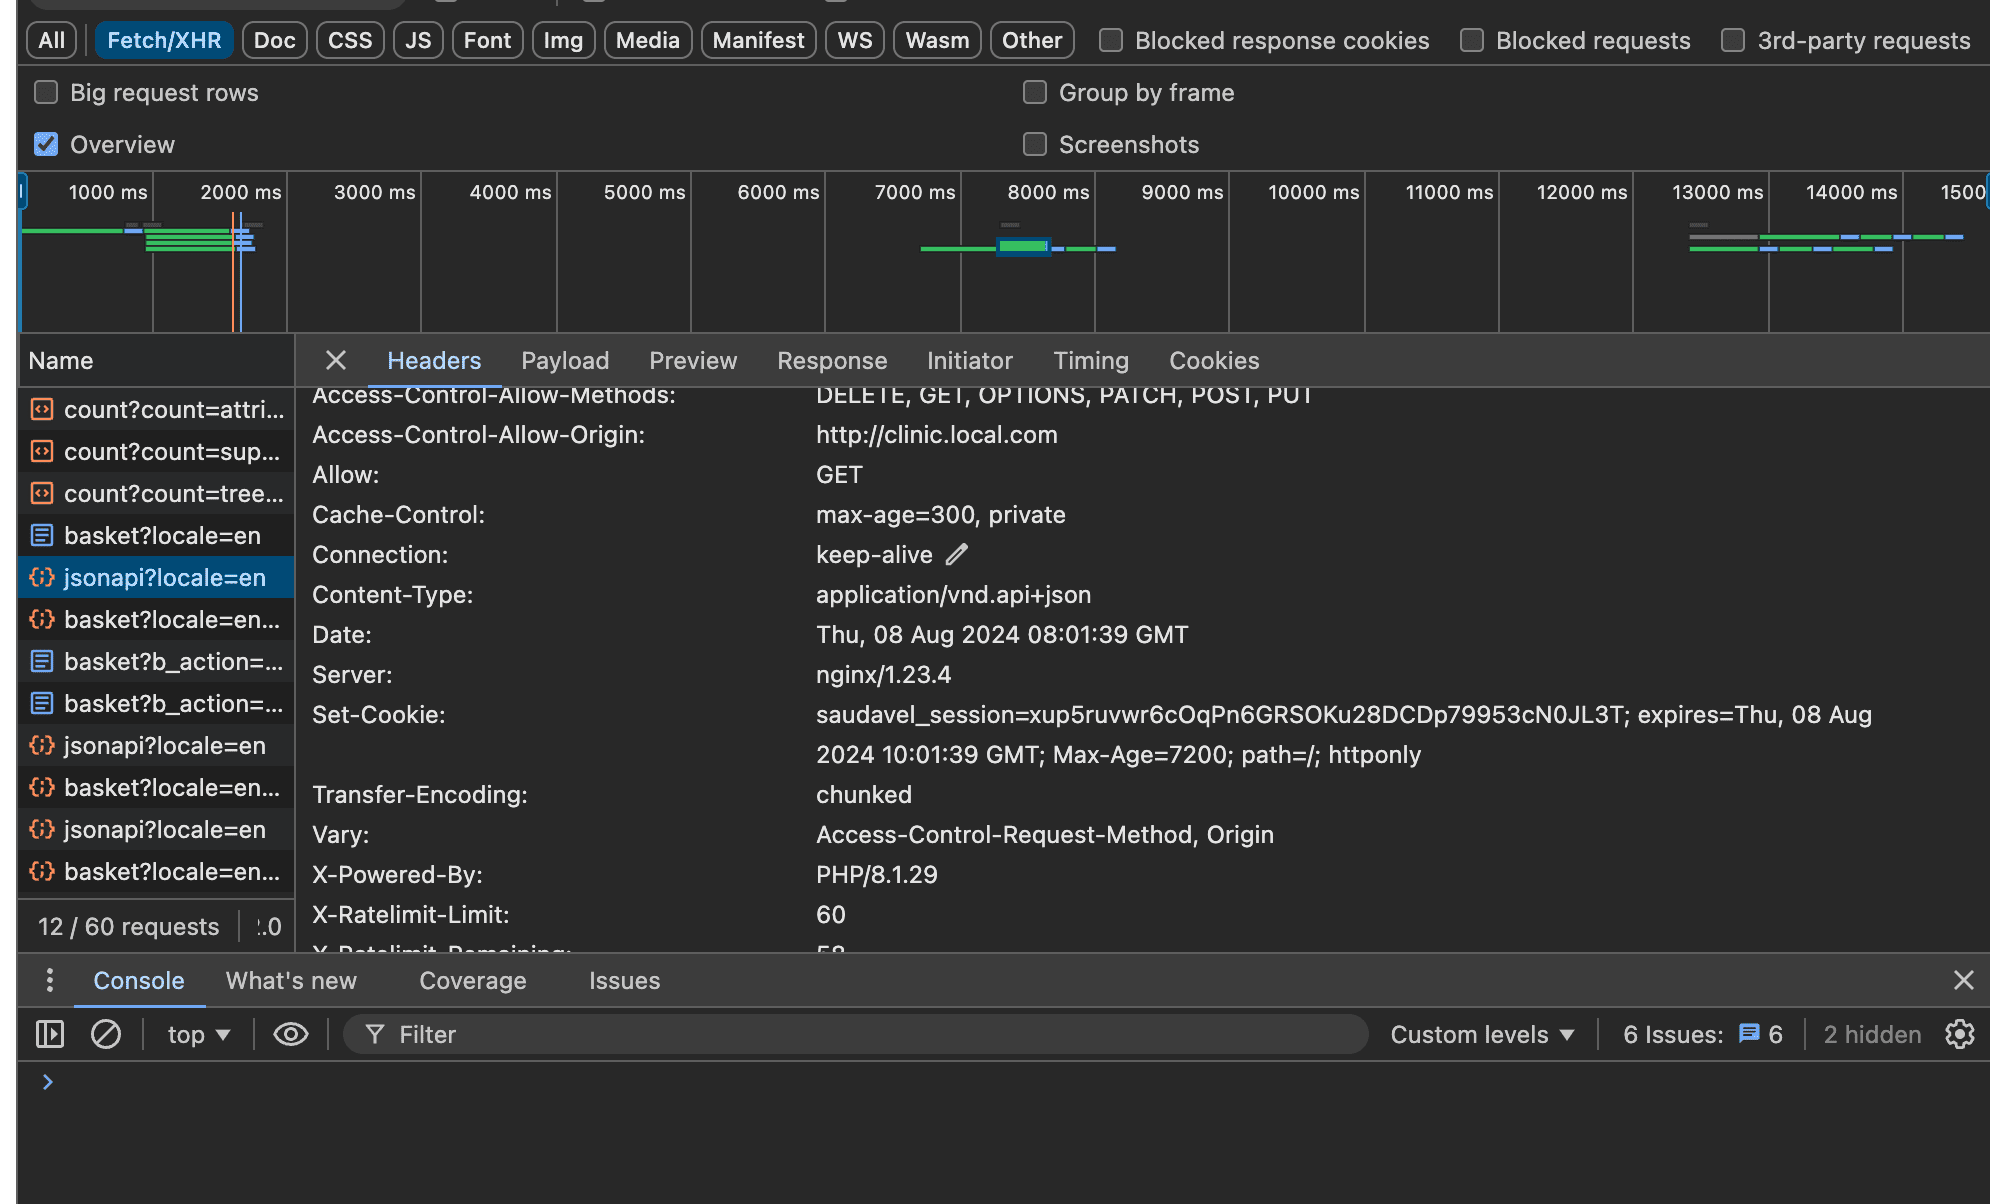Filter by Img requests

[x=563, y=40]
